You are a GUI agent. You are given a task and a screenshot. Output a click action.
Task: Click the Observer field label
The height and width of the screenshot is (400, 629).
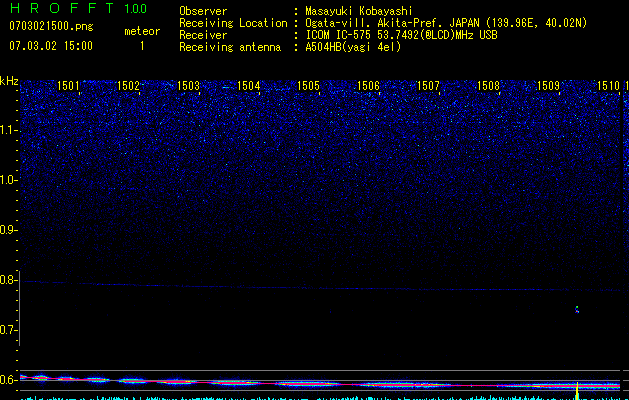click(203, 11)
